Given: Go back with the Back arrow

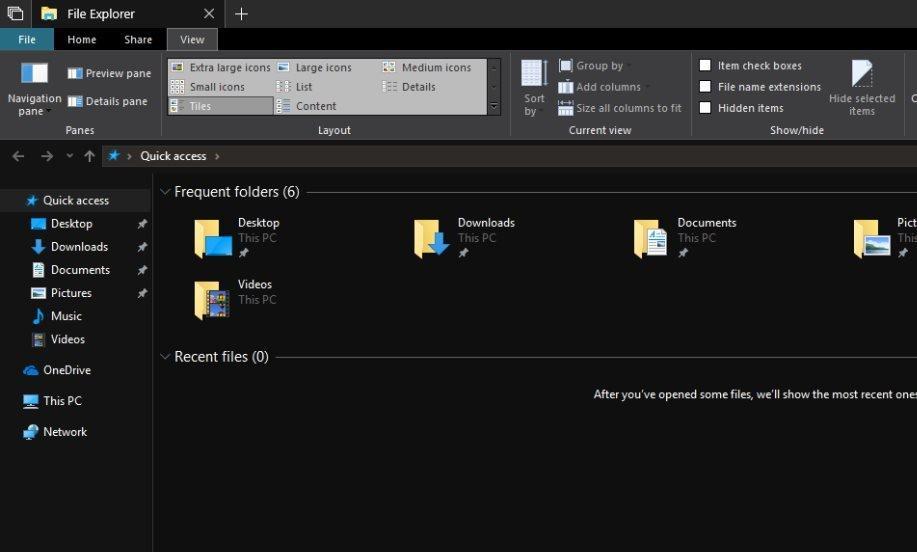Looking at the screenshot, I should point(18,156).
